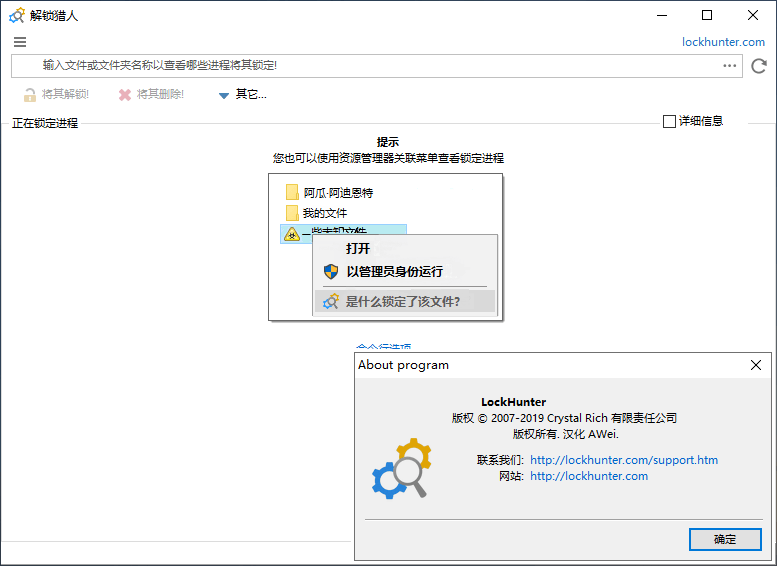This screenshot has width=777, height=566.
Task: Click the 确定 button in the About dialog
Action: point(725,539)
